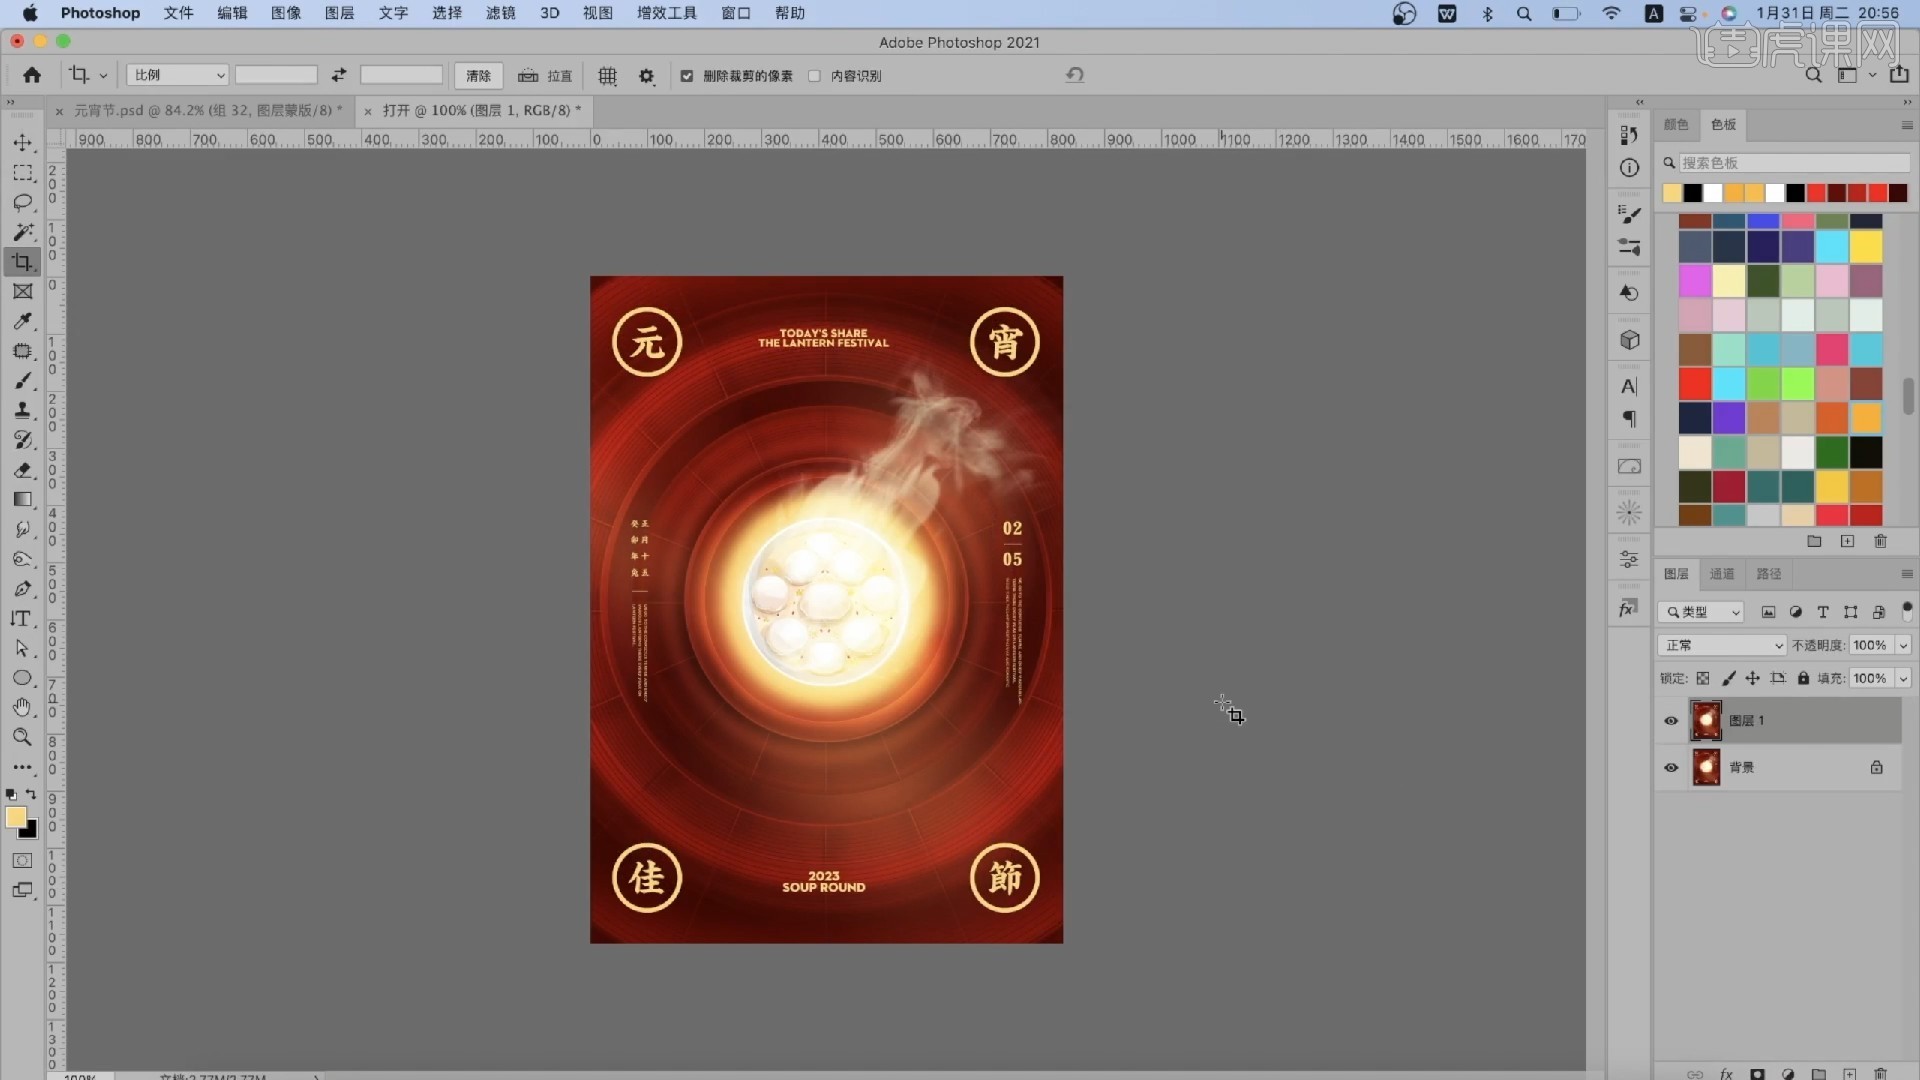This screenshot has height=1080, width=1920.
Task: Select the Rectangular Marquee tool
Action: point(22,173)
